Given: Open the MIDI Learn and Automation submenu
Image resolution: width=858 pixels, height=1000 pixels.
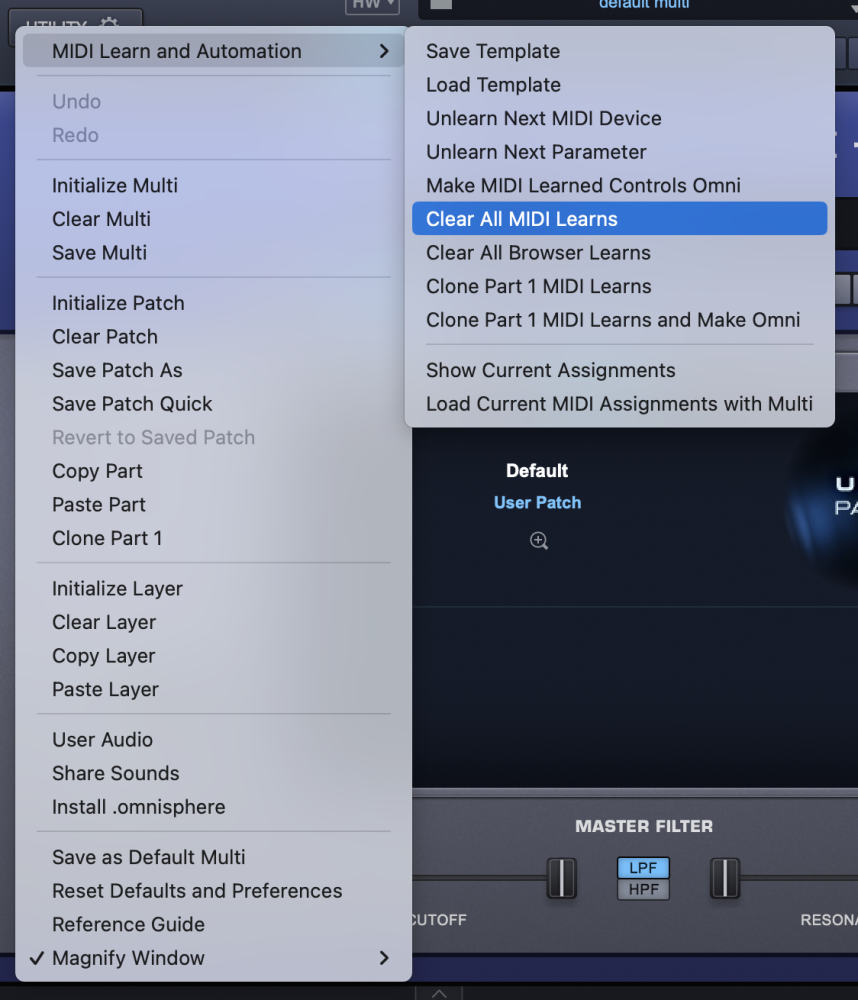Looking at the screenshot, I should tap(214, 51).
